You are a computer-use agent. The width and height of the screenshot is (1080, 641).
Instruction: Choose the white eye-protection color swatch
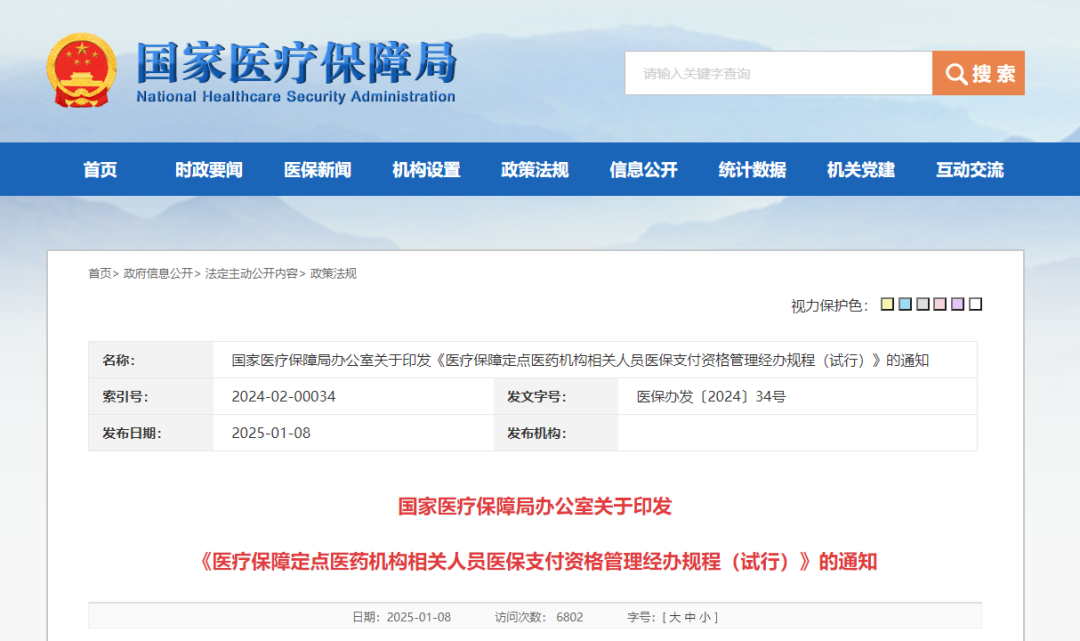975,304
